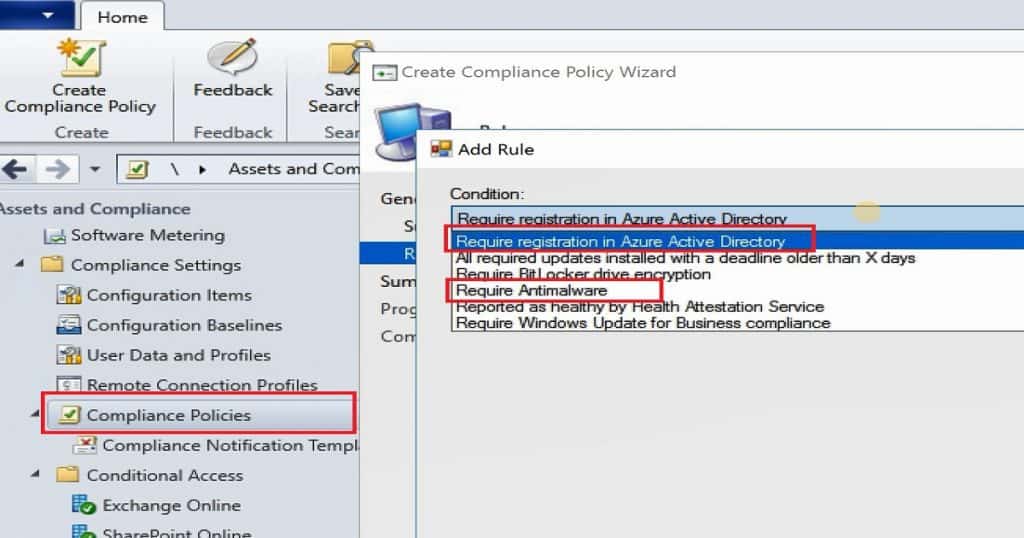Select the Progress step in wizard

(398, 309)
